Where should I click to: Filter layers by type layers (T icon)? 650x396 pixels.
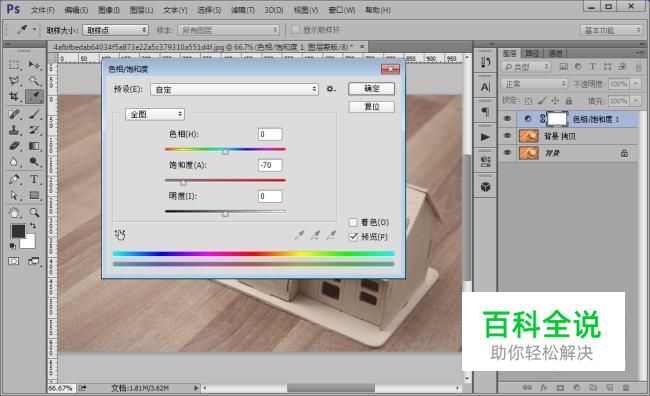pyautogui.click(x=592, y=66)
